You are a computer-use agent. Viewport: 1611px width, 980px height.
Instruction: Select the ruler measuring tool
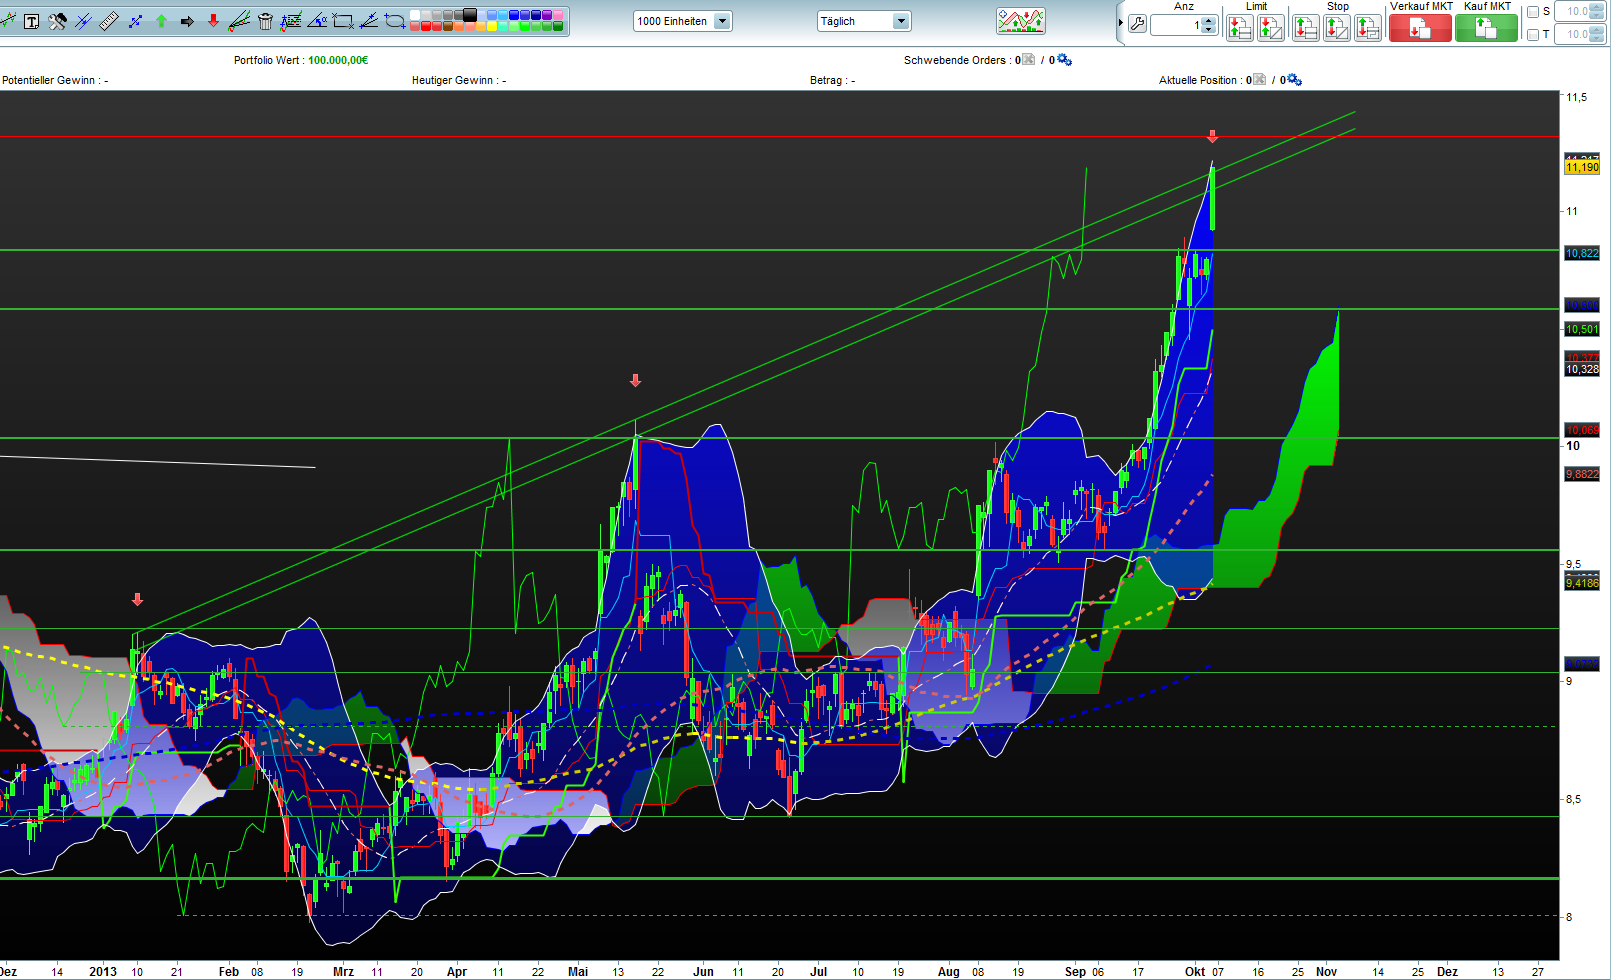tap(109, 21)
